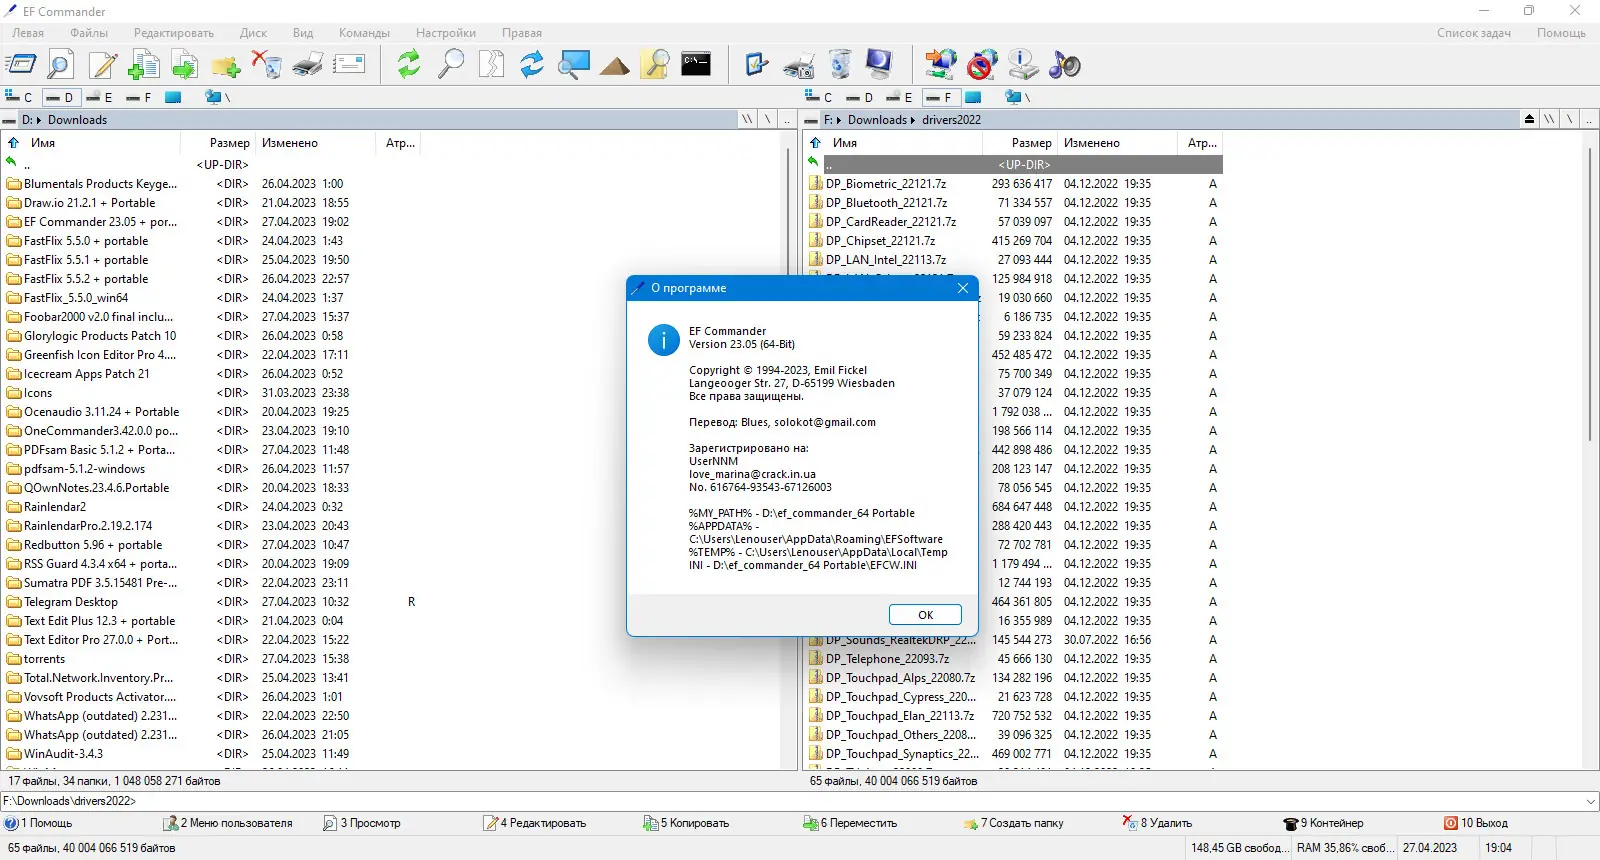Close the О программе dialog with its X
The height and width of the screenshot is (860, 1600).
pos(963,288)
